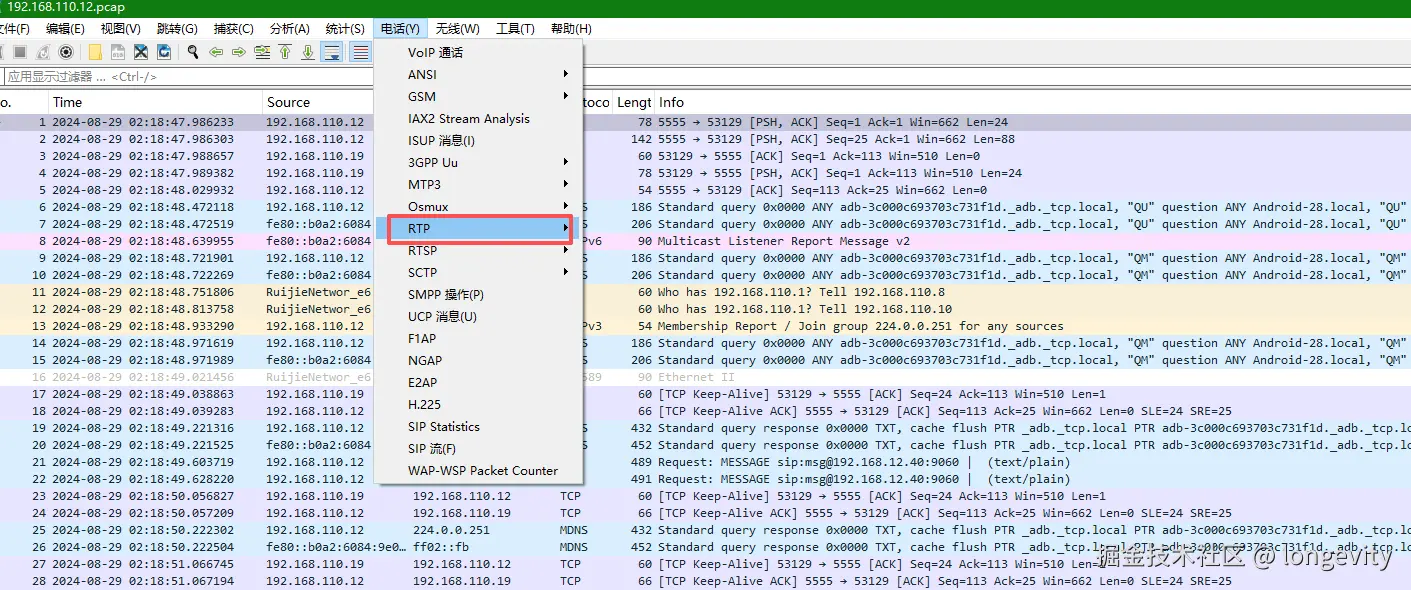Screen dimensions: 1411x590
Task: Sort by the Length column header
Action: point(634,102)
